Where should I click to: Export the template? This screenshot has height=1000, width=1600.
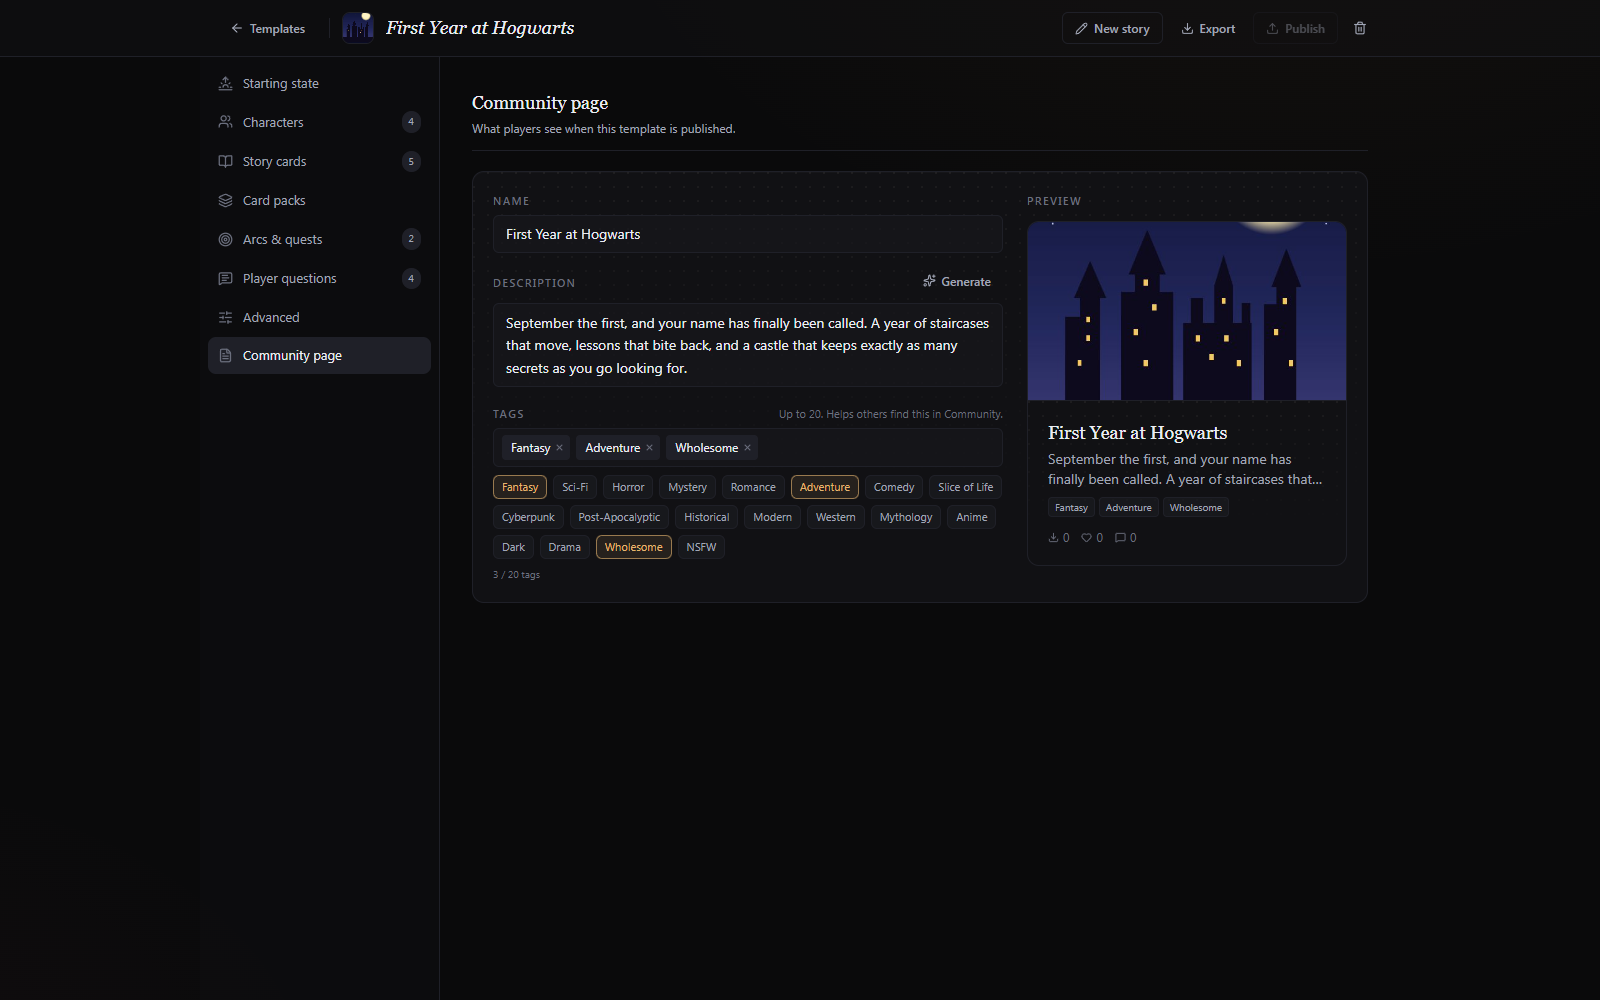1208,29
